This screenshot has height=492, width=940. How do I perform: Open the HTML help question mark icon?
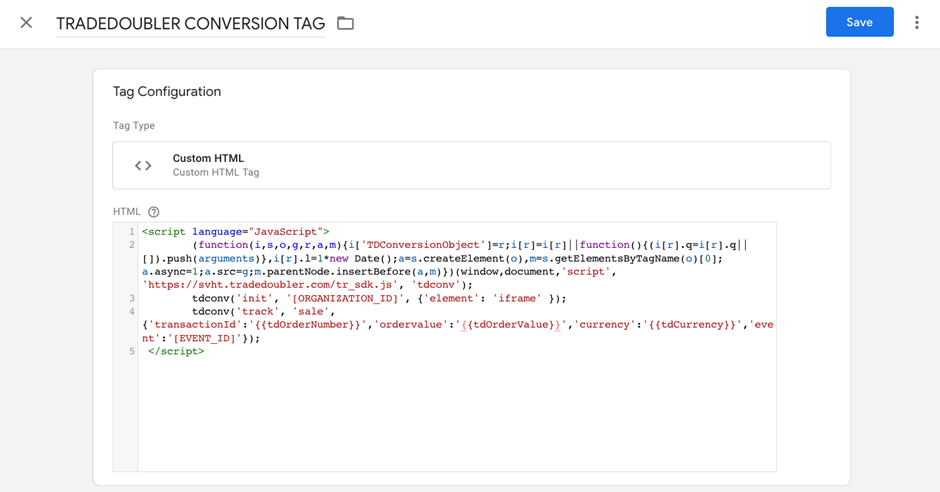pos(153,212)
